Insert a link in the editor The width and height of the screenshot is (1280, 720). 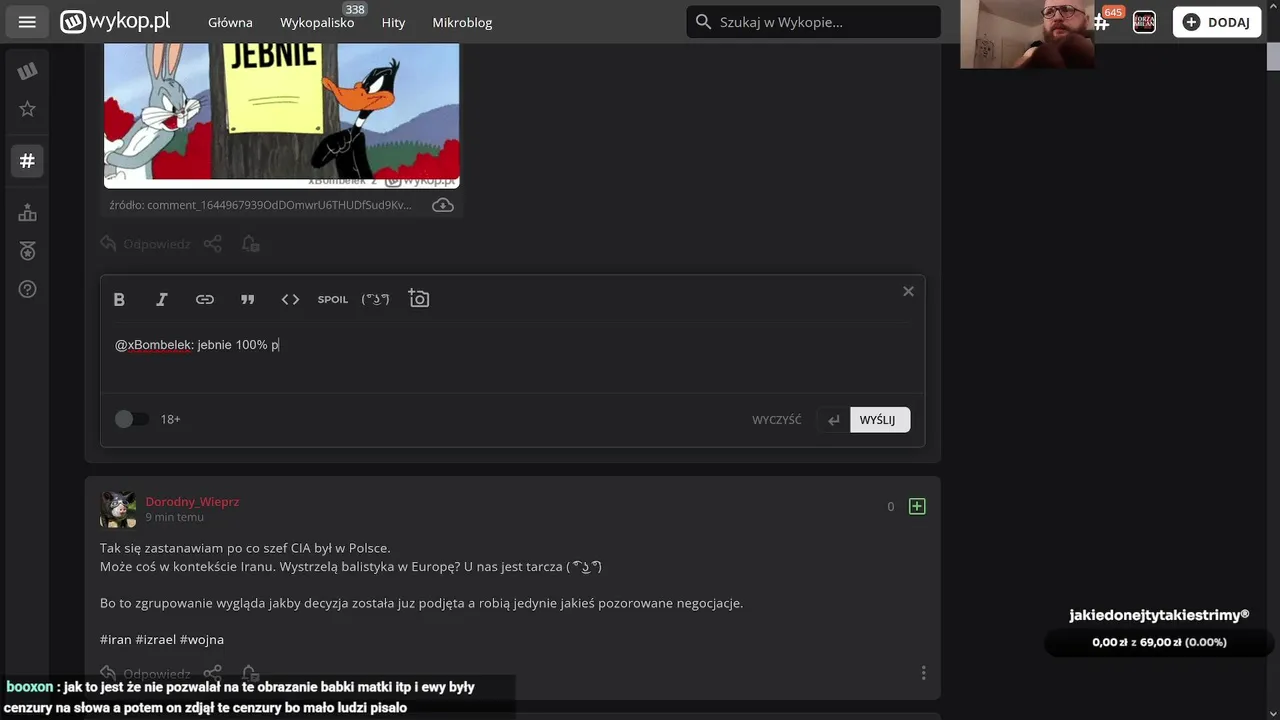click(x=205, y=299)
